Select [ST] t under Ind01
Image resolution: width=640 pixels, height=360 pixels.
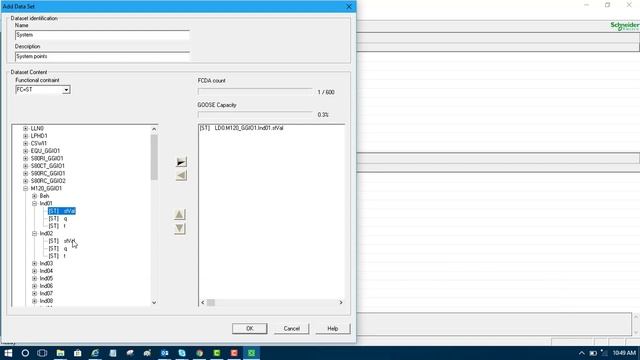click(x=57, y=226)
